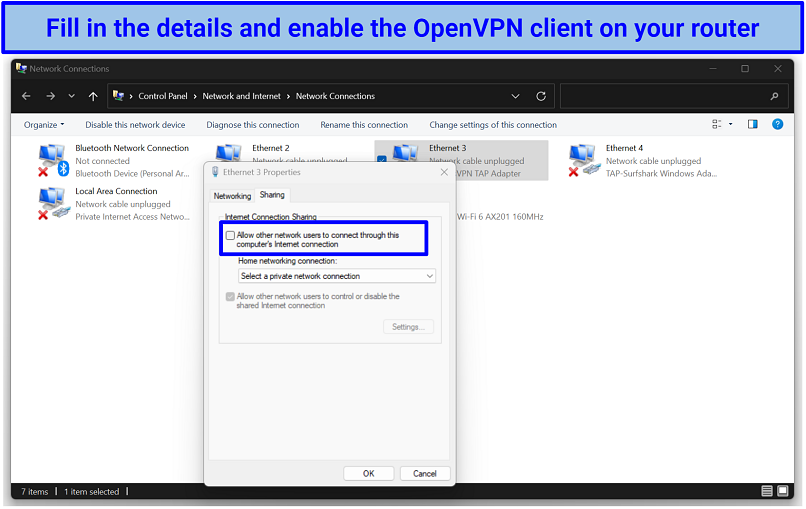Click the Network Connections title bar icon
Image resolution: width=806 pixels, height=509 pixels.
click(x=21, y=68)
